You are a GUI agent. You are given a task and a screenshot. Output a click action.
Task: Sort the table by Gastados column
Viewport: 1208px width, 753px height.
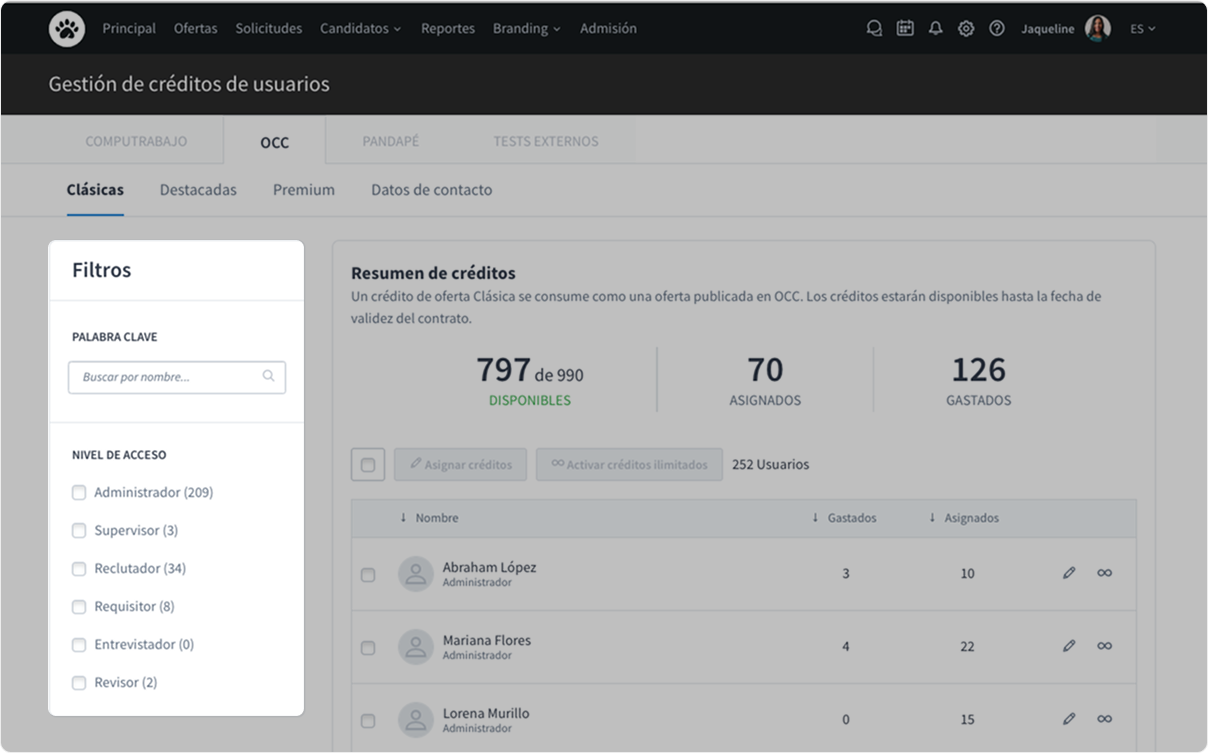[x=845, y=518]
